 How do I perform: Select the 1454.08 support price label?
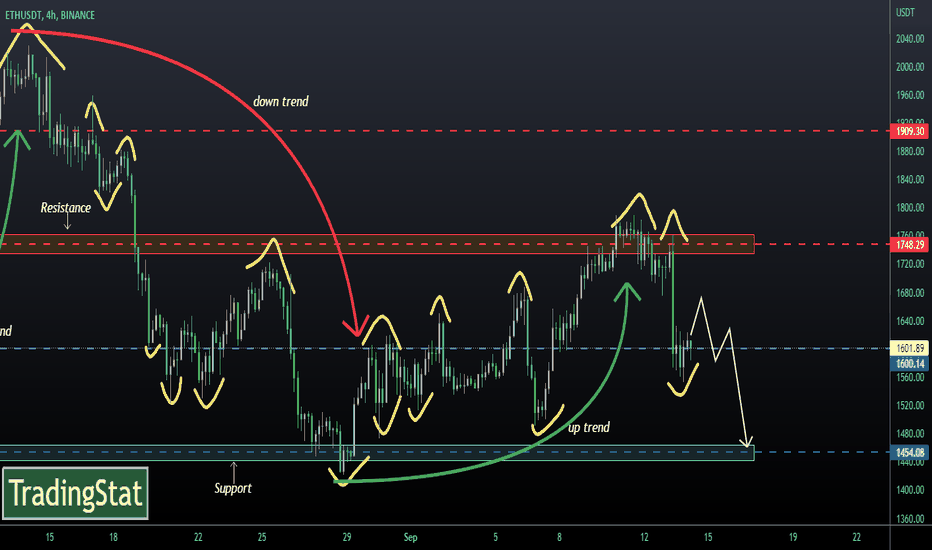coord(909,452)
